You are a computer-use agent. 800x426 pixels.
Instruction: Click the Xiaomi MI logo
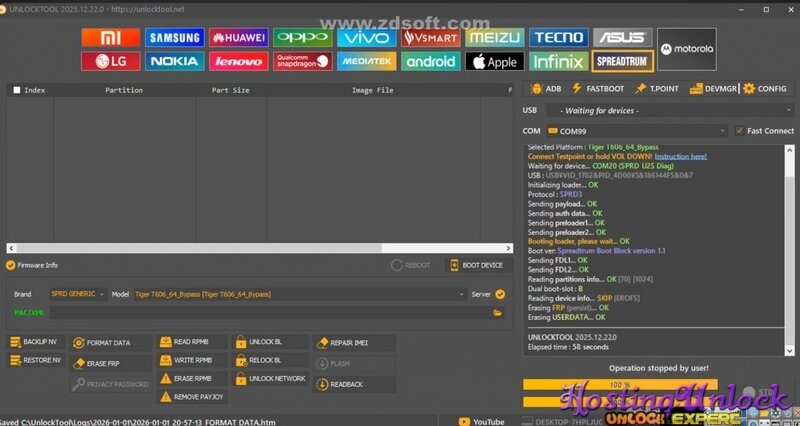click(110, 38)
